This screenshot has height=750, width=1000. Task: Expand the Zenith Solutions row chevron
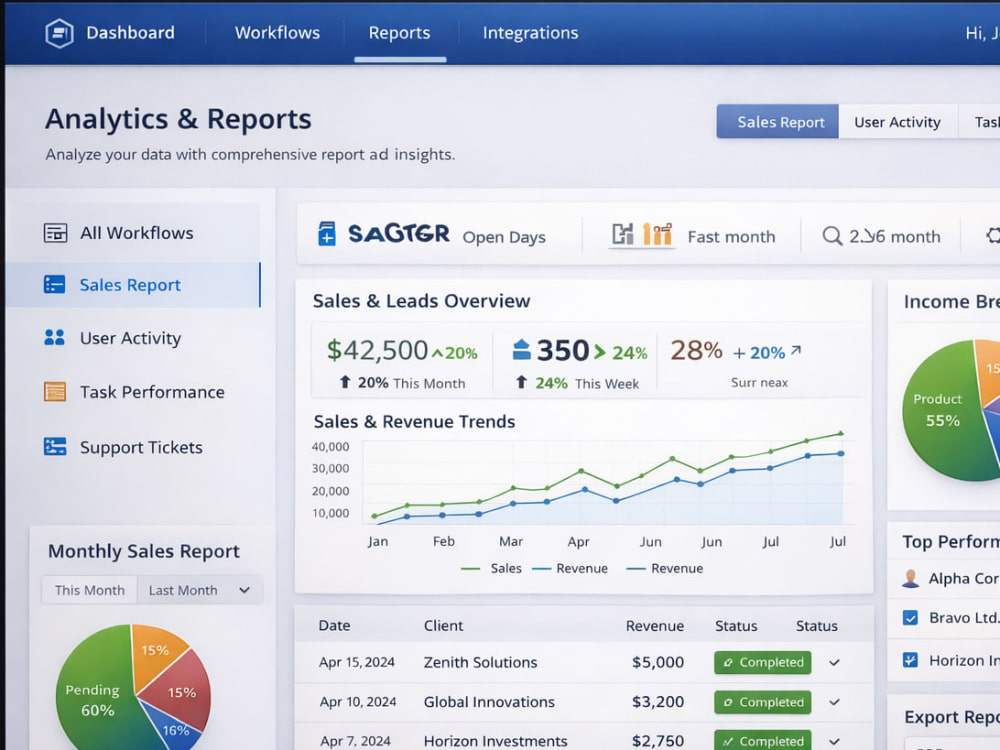tap(834, 663)
